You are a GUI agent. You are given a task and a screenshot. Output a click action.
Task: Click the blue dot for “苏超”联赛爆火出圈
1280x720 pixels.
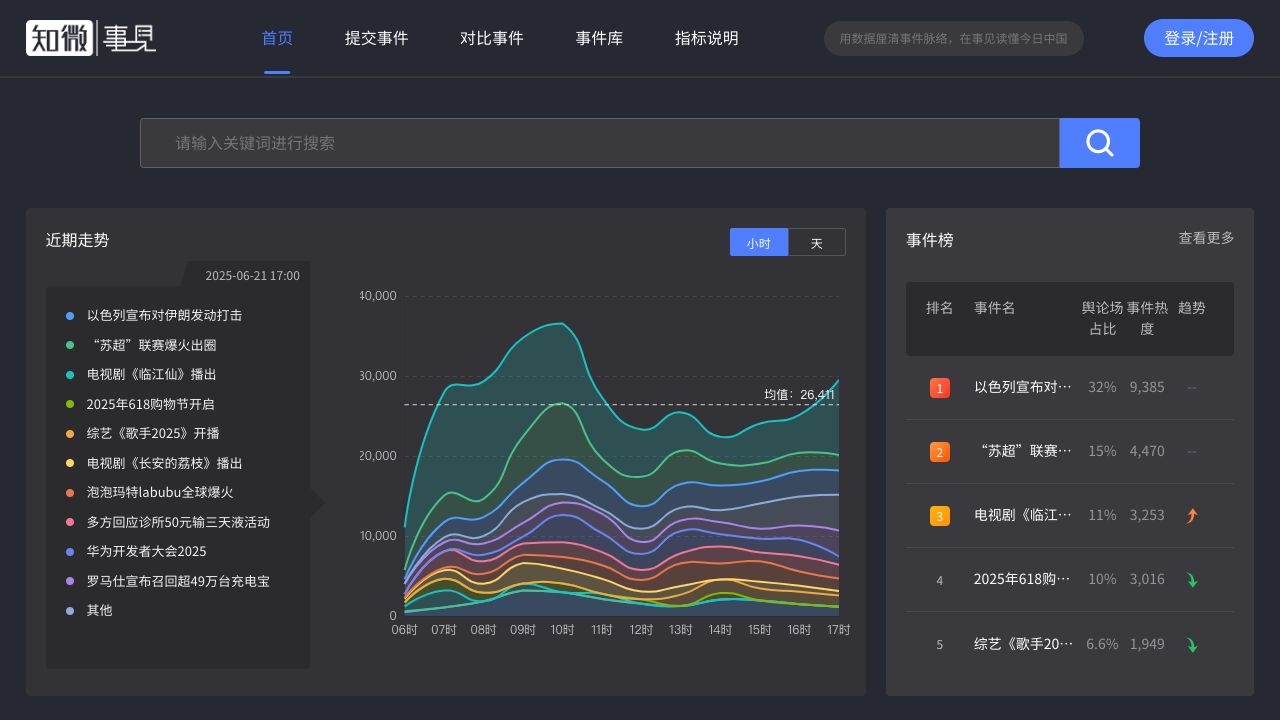click(70, 345)
